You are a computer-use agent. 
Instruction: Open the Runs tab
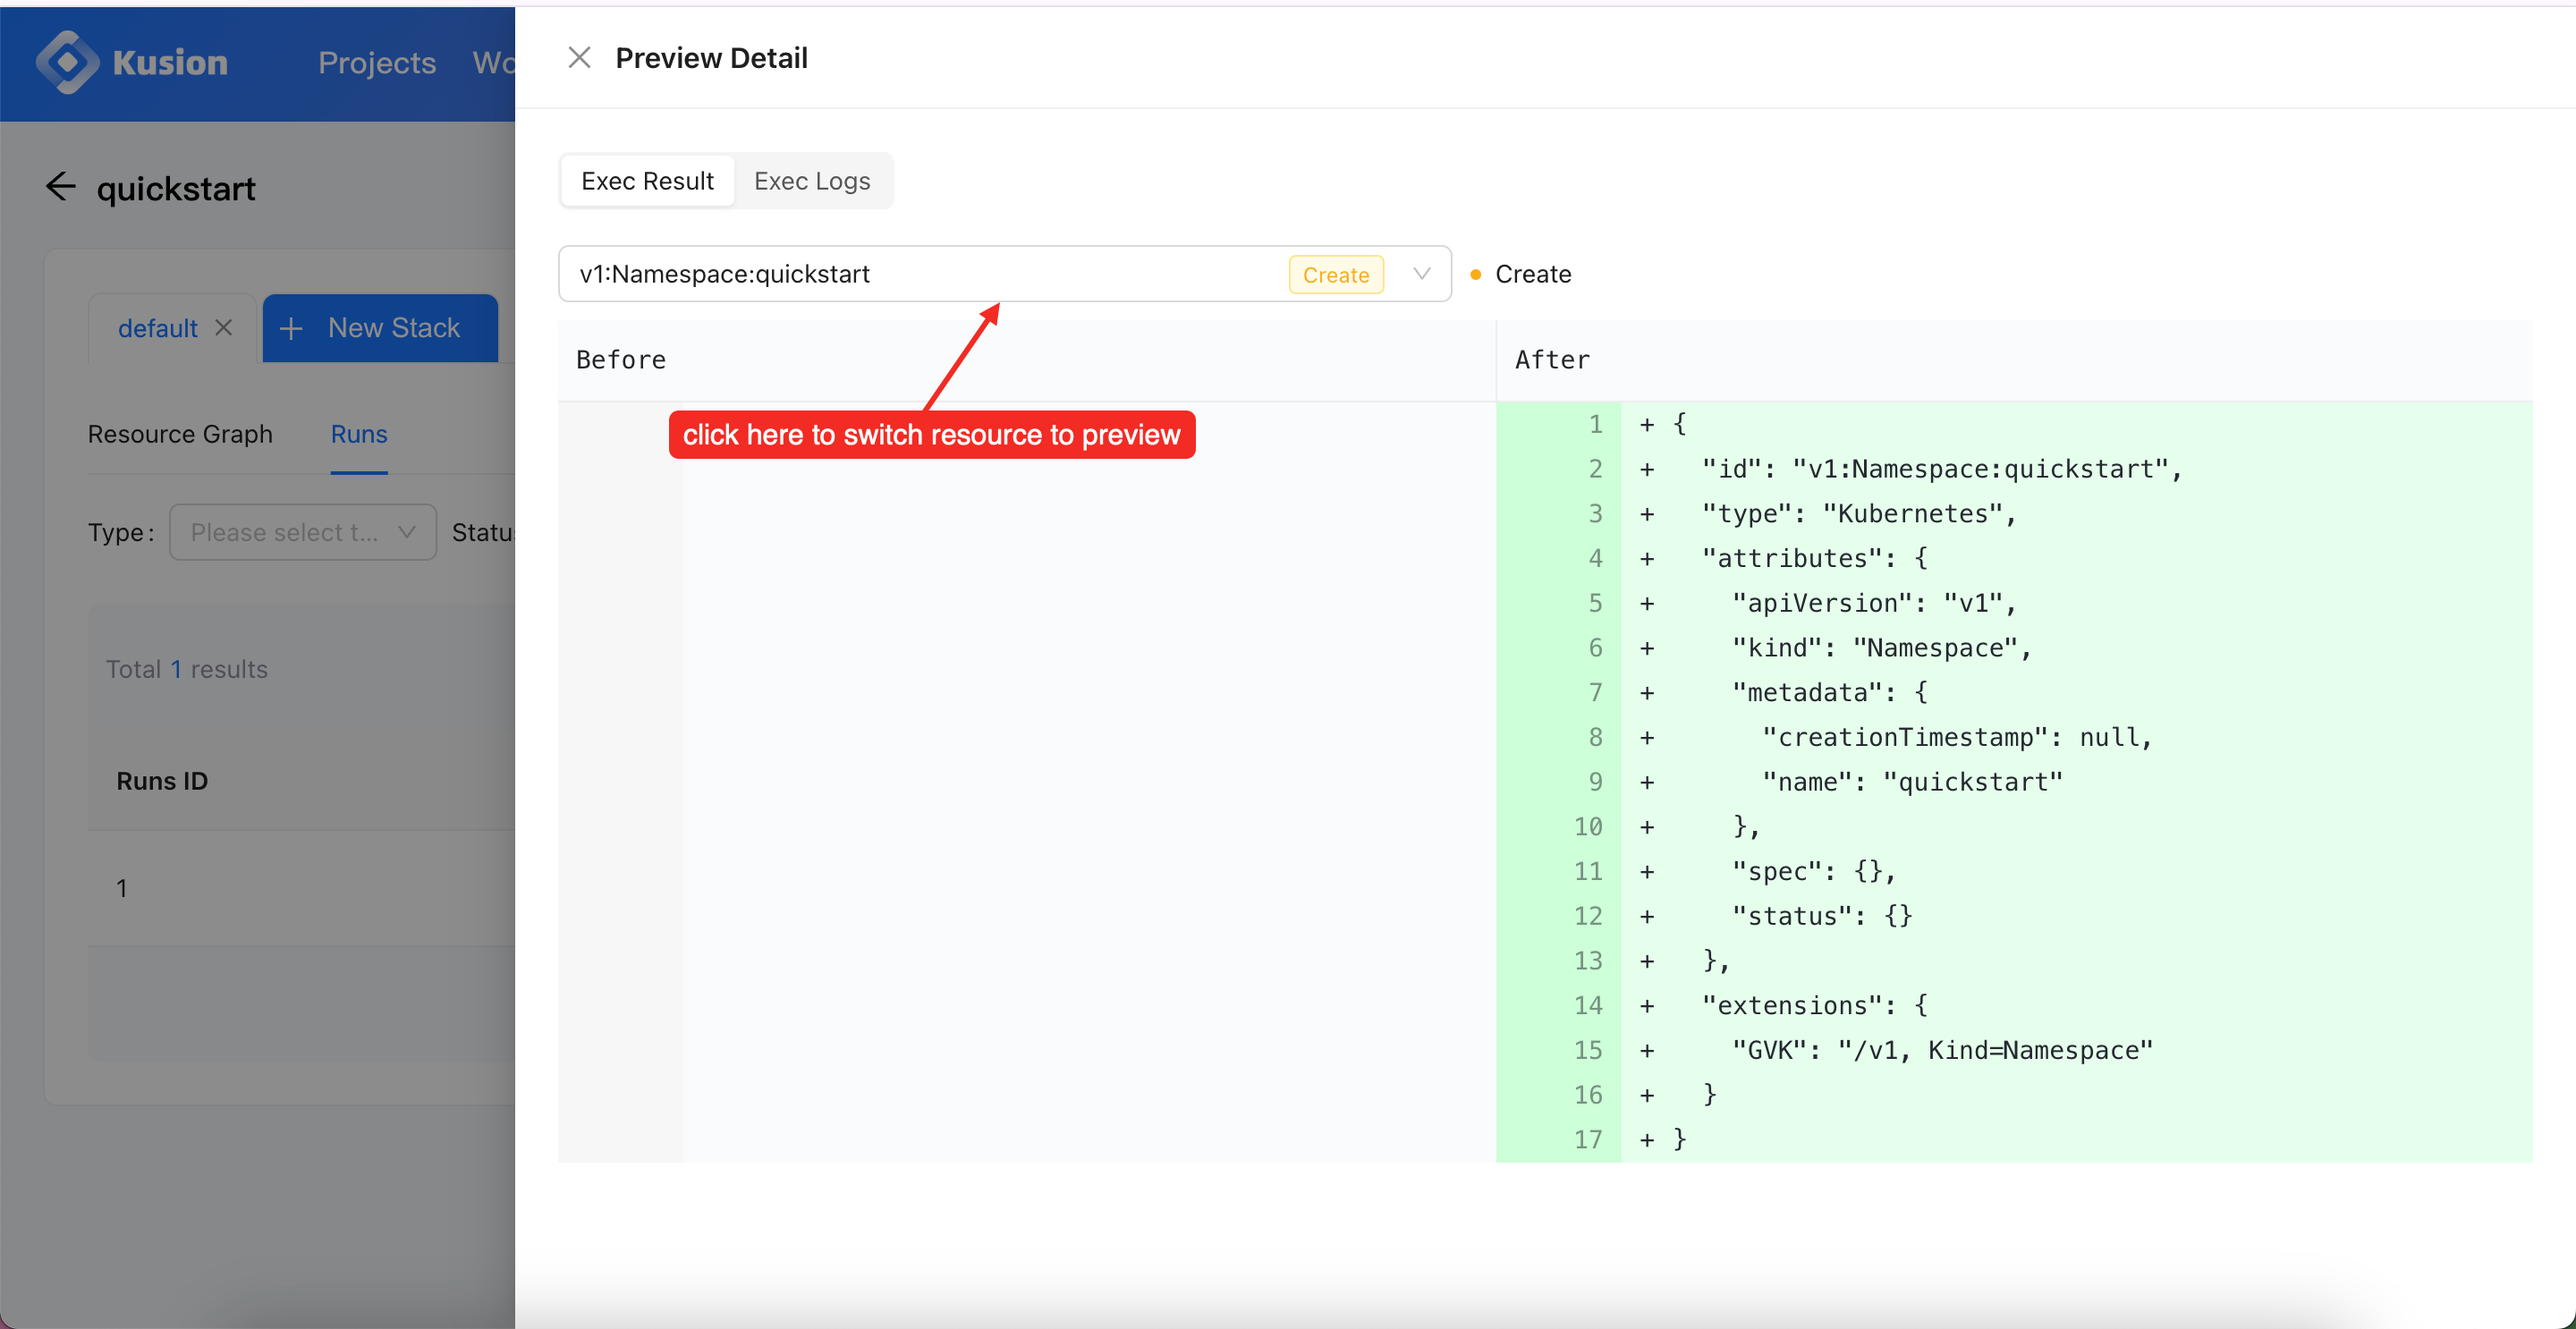(359, 434)
